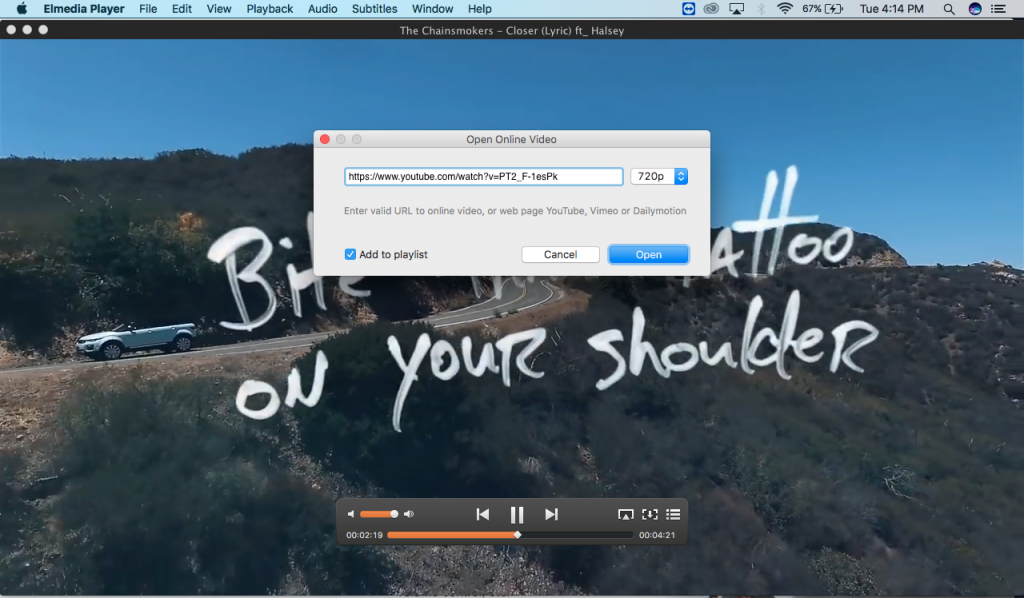Open the playlist icon in playback controls

click(673, 513)
